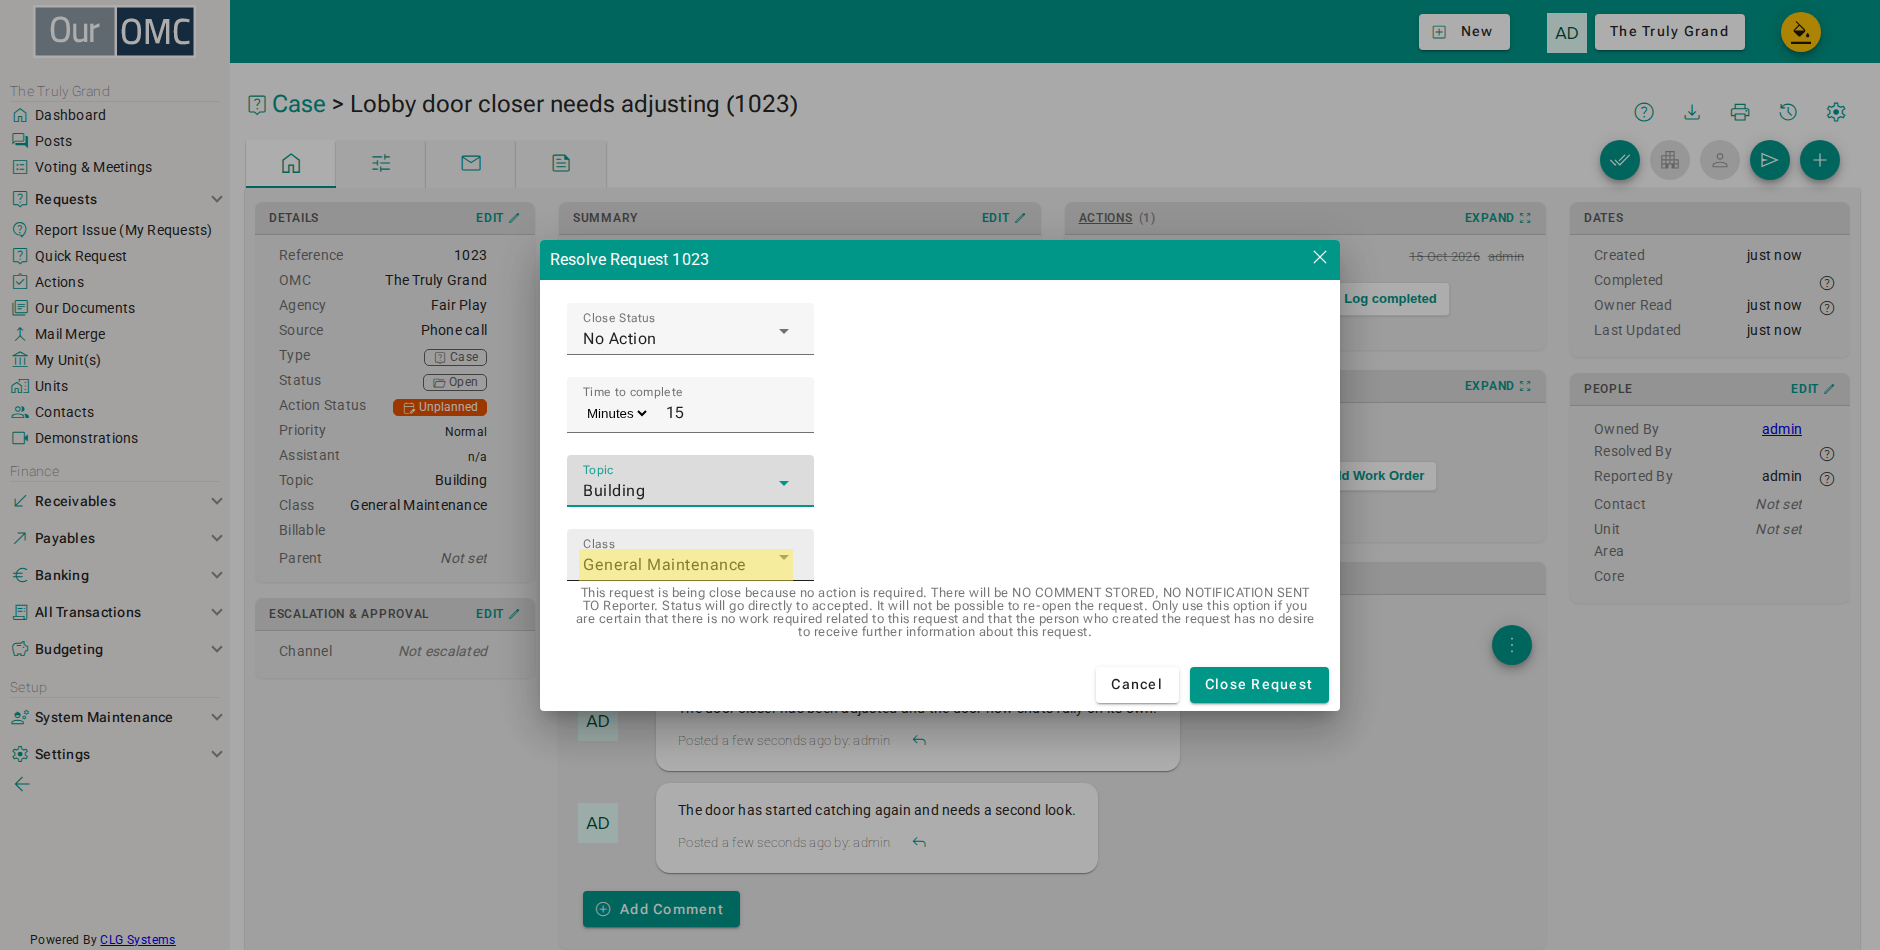The height and width of the screenshot is (950, 1880).
Task: Open Dashboard in the sidebar
Action: click(70, 115)
